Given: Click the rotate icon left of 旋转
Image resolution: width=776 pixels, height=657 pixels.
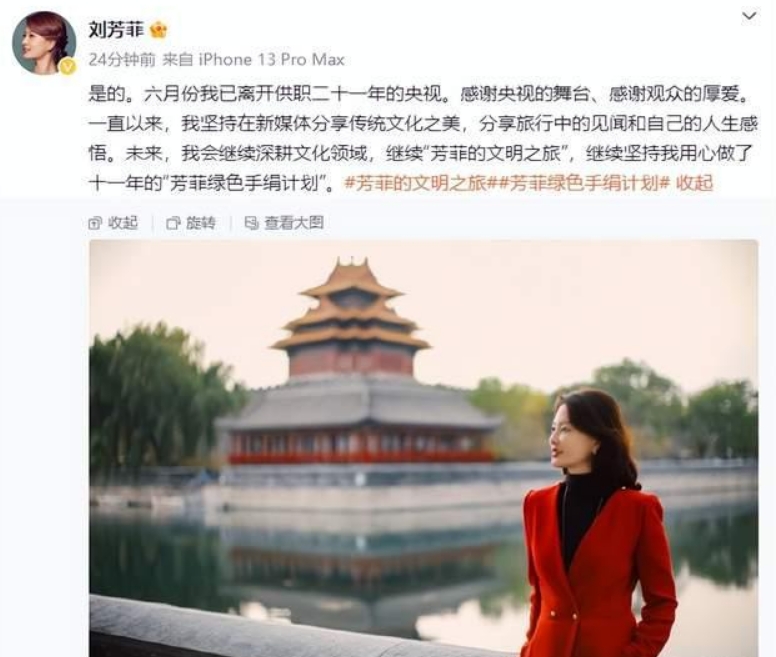Looking at the screenshot, I should 173,223.
